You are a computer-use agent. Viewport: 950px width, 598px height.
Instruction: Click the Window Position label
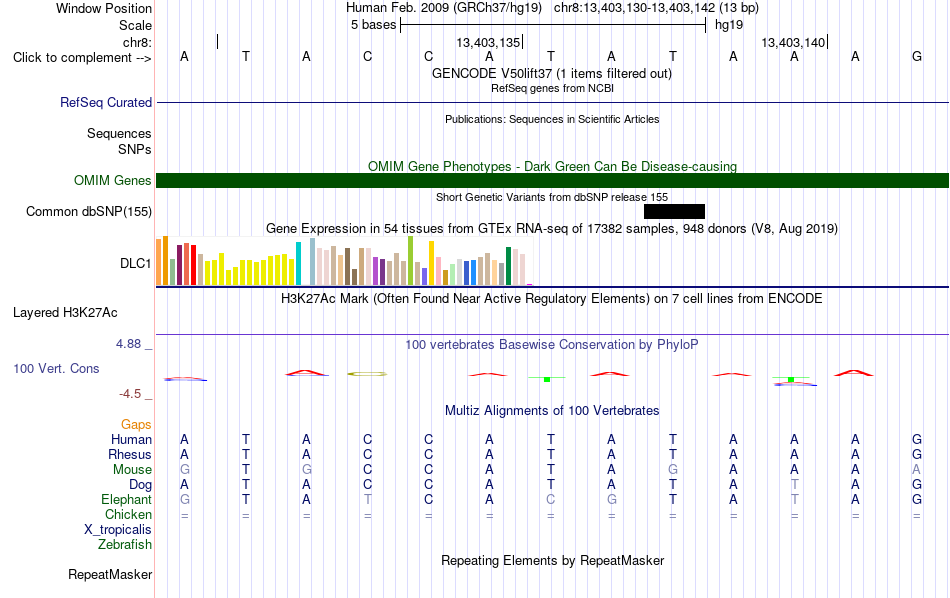coord(104,8)
